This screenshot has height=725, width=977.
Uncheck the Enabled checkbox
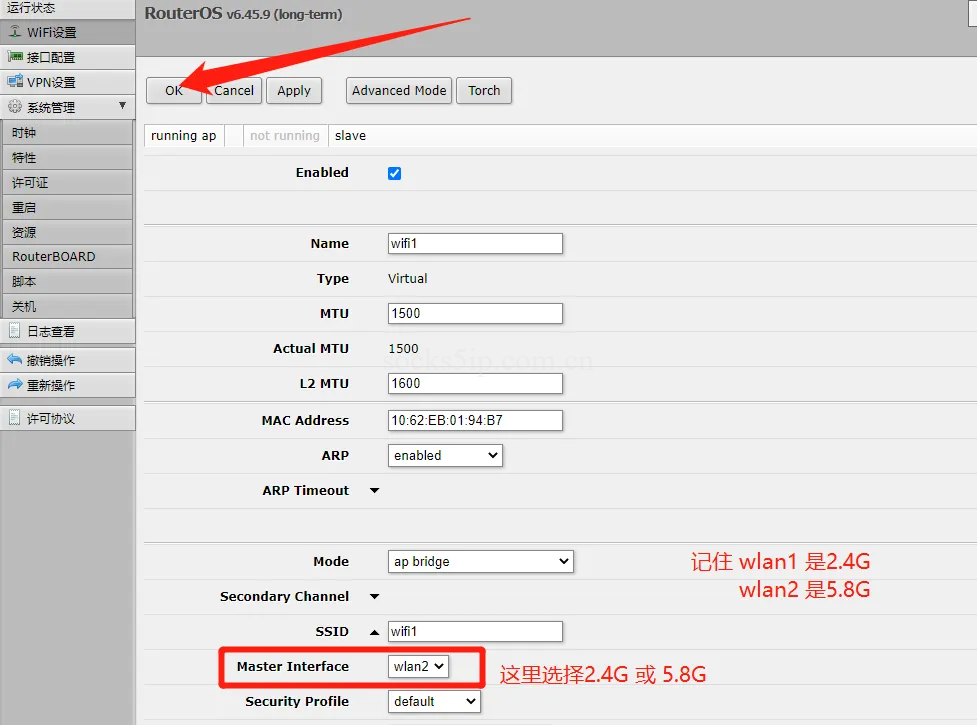tap(394, 173)
